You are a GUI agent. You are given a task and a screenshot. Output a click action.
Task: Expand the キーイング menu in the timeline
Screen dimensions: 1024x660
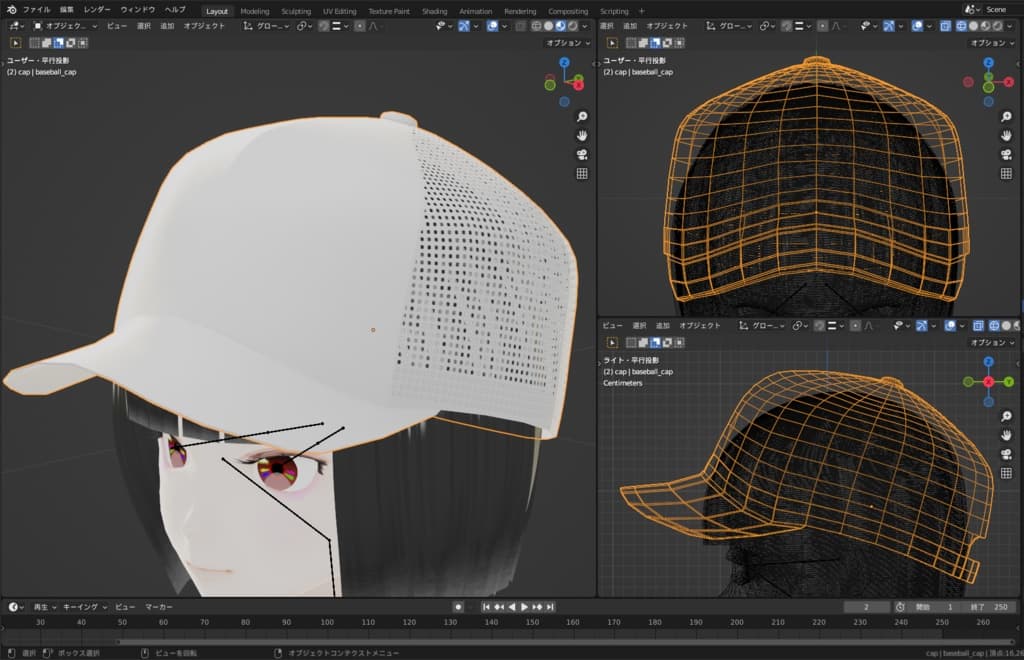[x=83, y=607]
